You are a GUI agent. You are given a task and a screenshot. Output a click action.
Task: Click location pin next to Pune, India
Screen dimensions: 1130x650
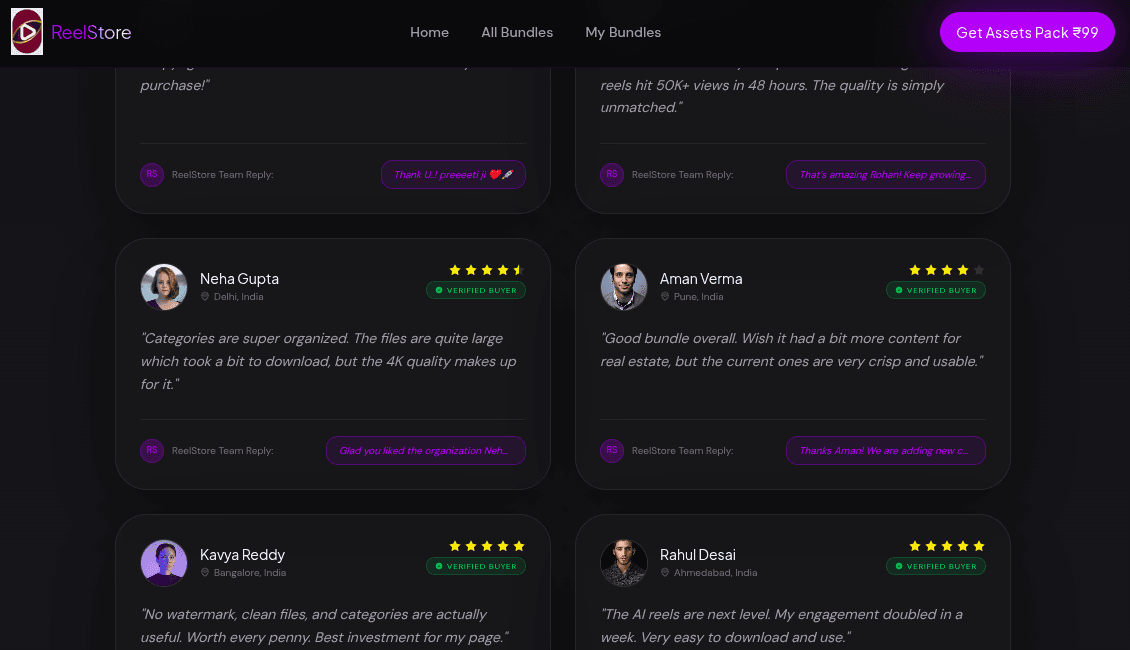click(x=664, y=297)
